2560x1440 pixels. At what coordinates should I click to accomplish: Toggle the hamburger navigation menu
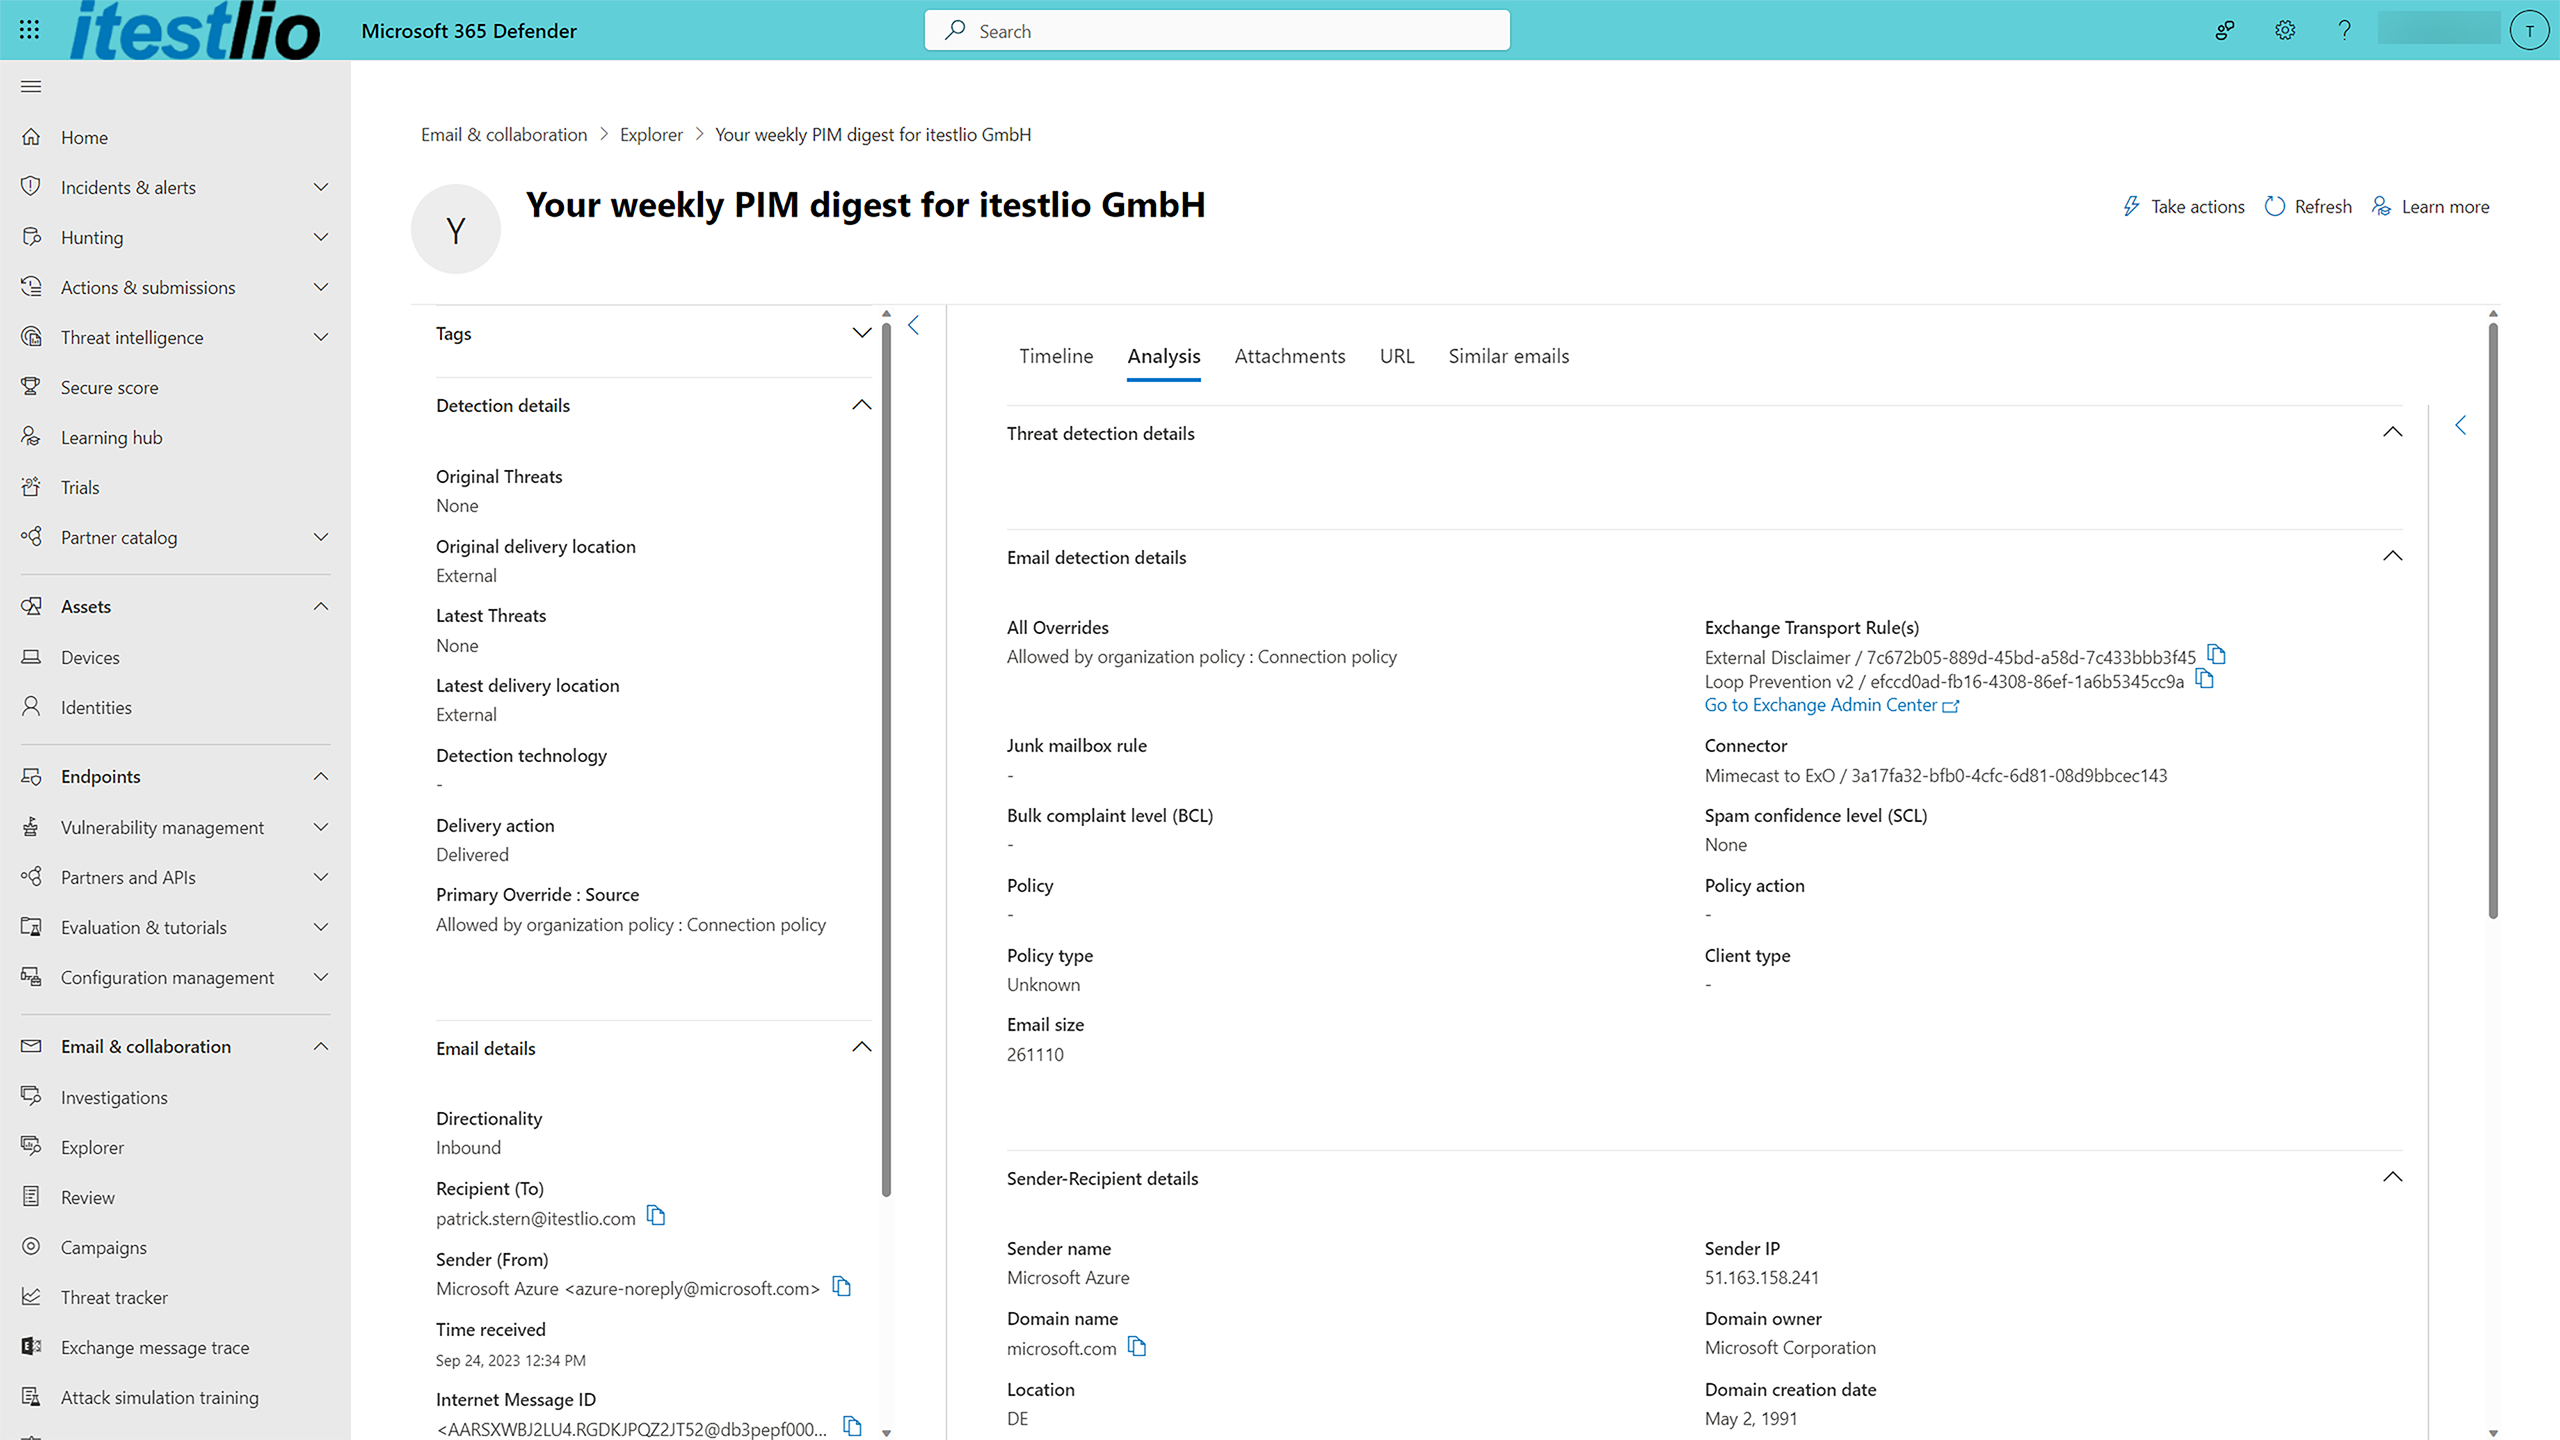31,86
